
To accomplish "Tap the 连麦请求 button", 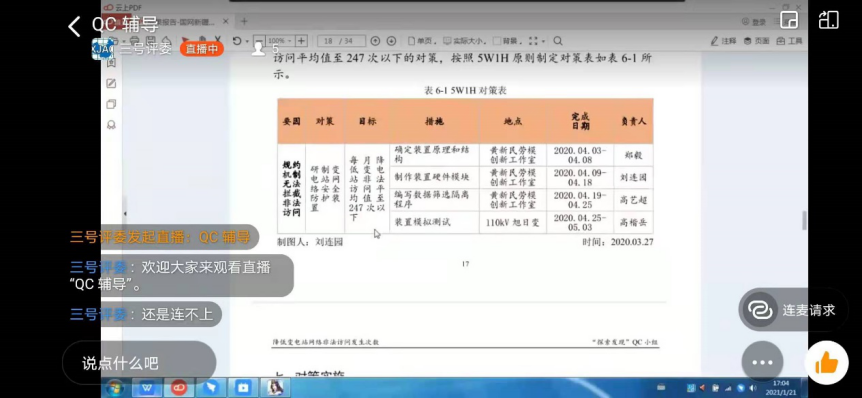I will (793, 310).
